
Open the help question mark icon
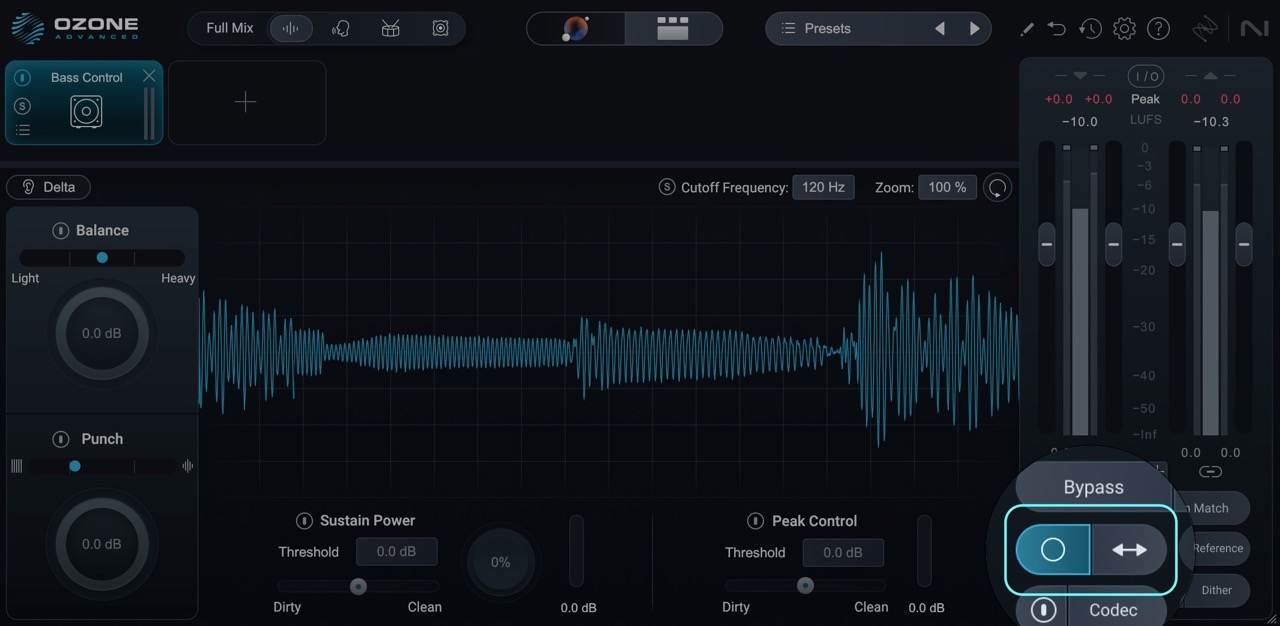tap(1158, 28)
